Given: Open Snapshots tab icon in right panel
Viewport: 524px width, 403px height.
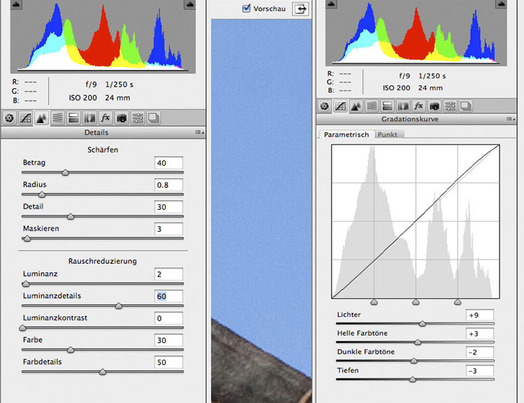Looking at the screenshot, I should coord(466,106).
